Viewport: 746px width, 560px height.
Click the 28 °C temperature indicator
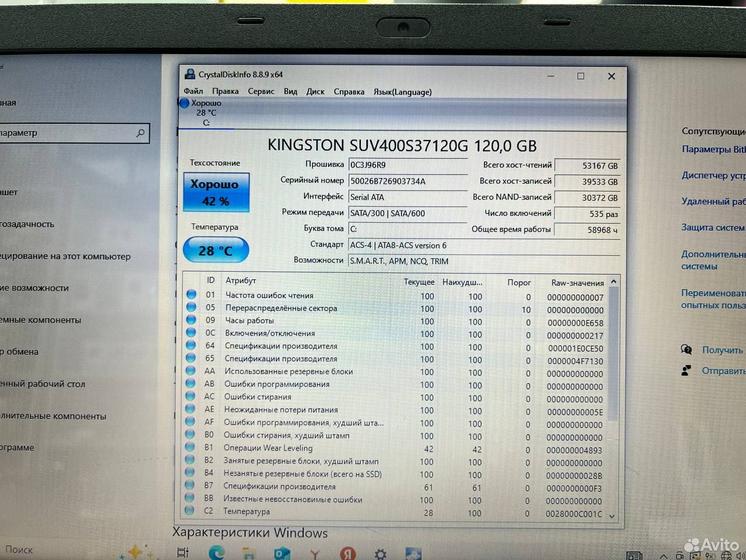(x=216, y=250)
